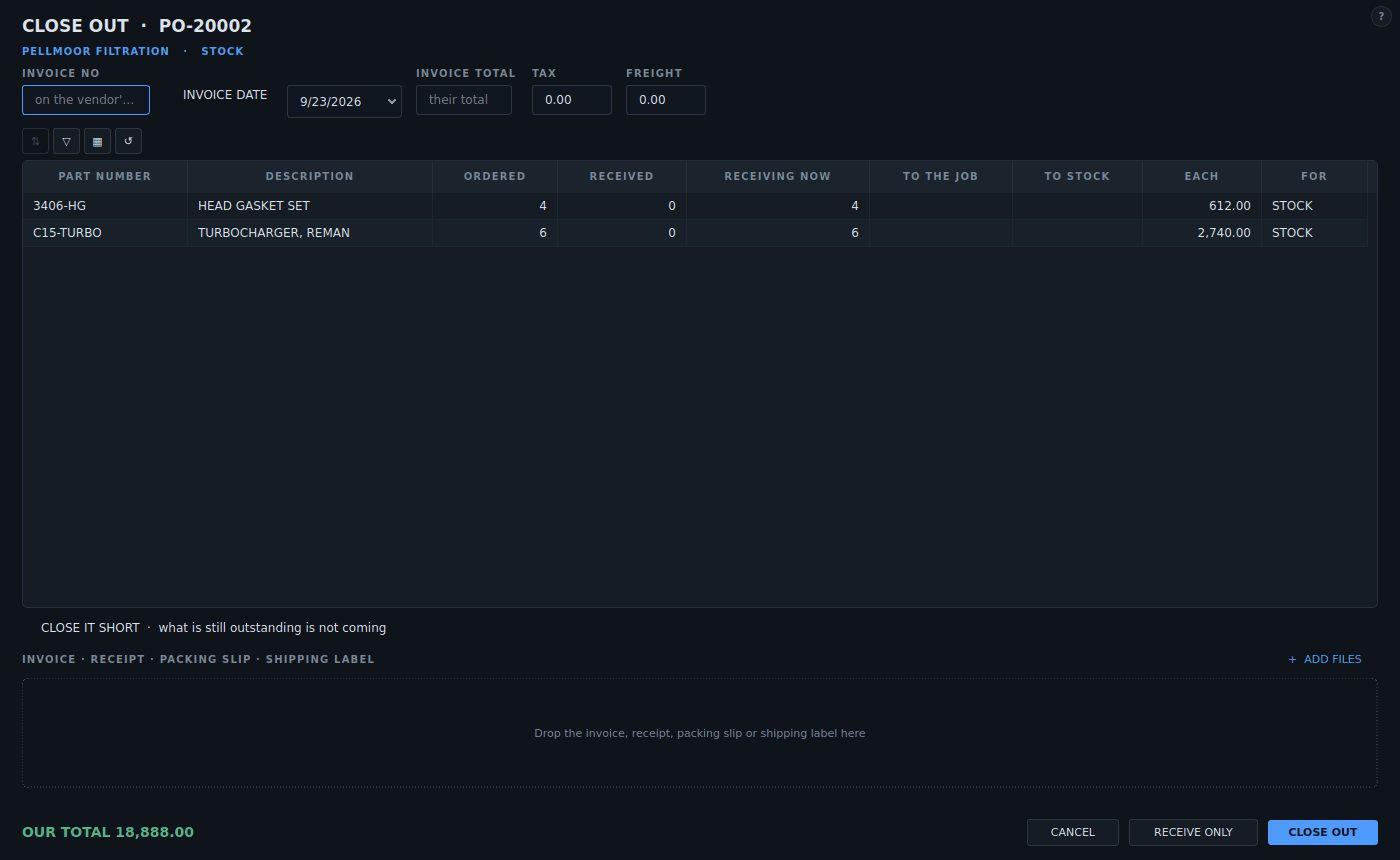Click the TO THE JOB column header
This screenshot has width=1400, height=860.
click(x=941, y=176)
